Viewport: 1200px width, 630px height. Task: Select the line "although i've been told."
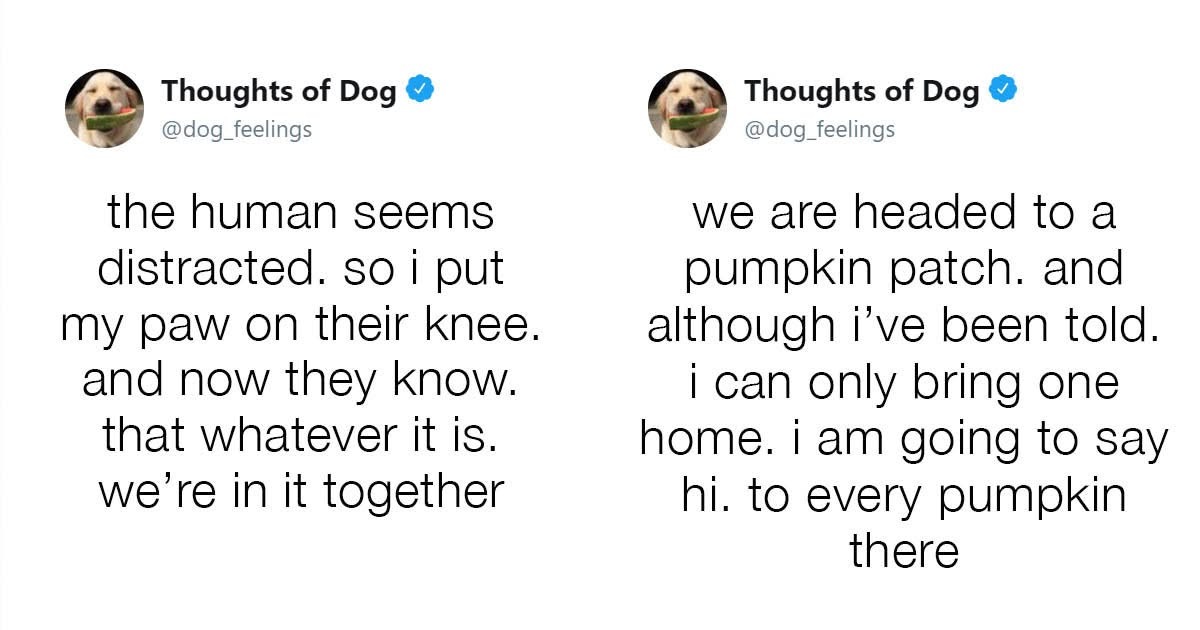coord(903,326)
